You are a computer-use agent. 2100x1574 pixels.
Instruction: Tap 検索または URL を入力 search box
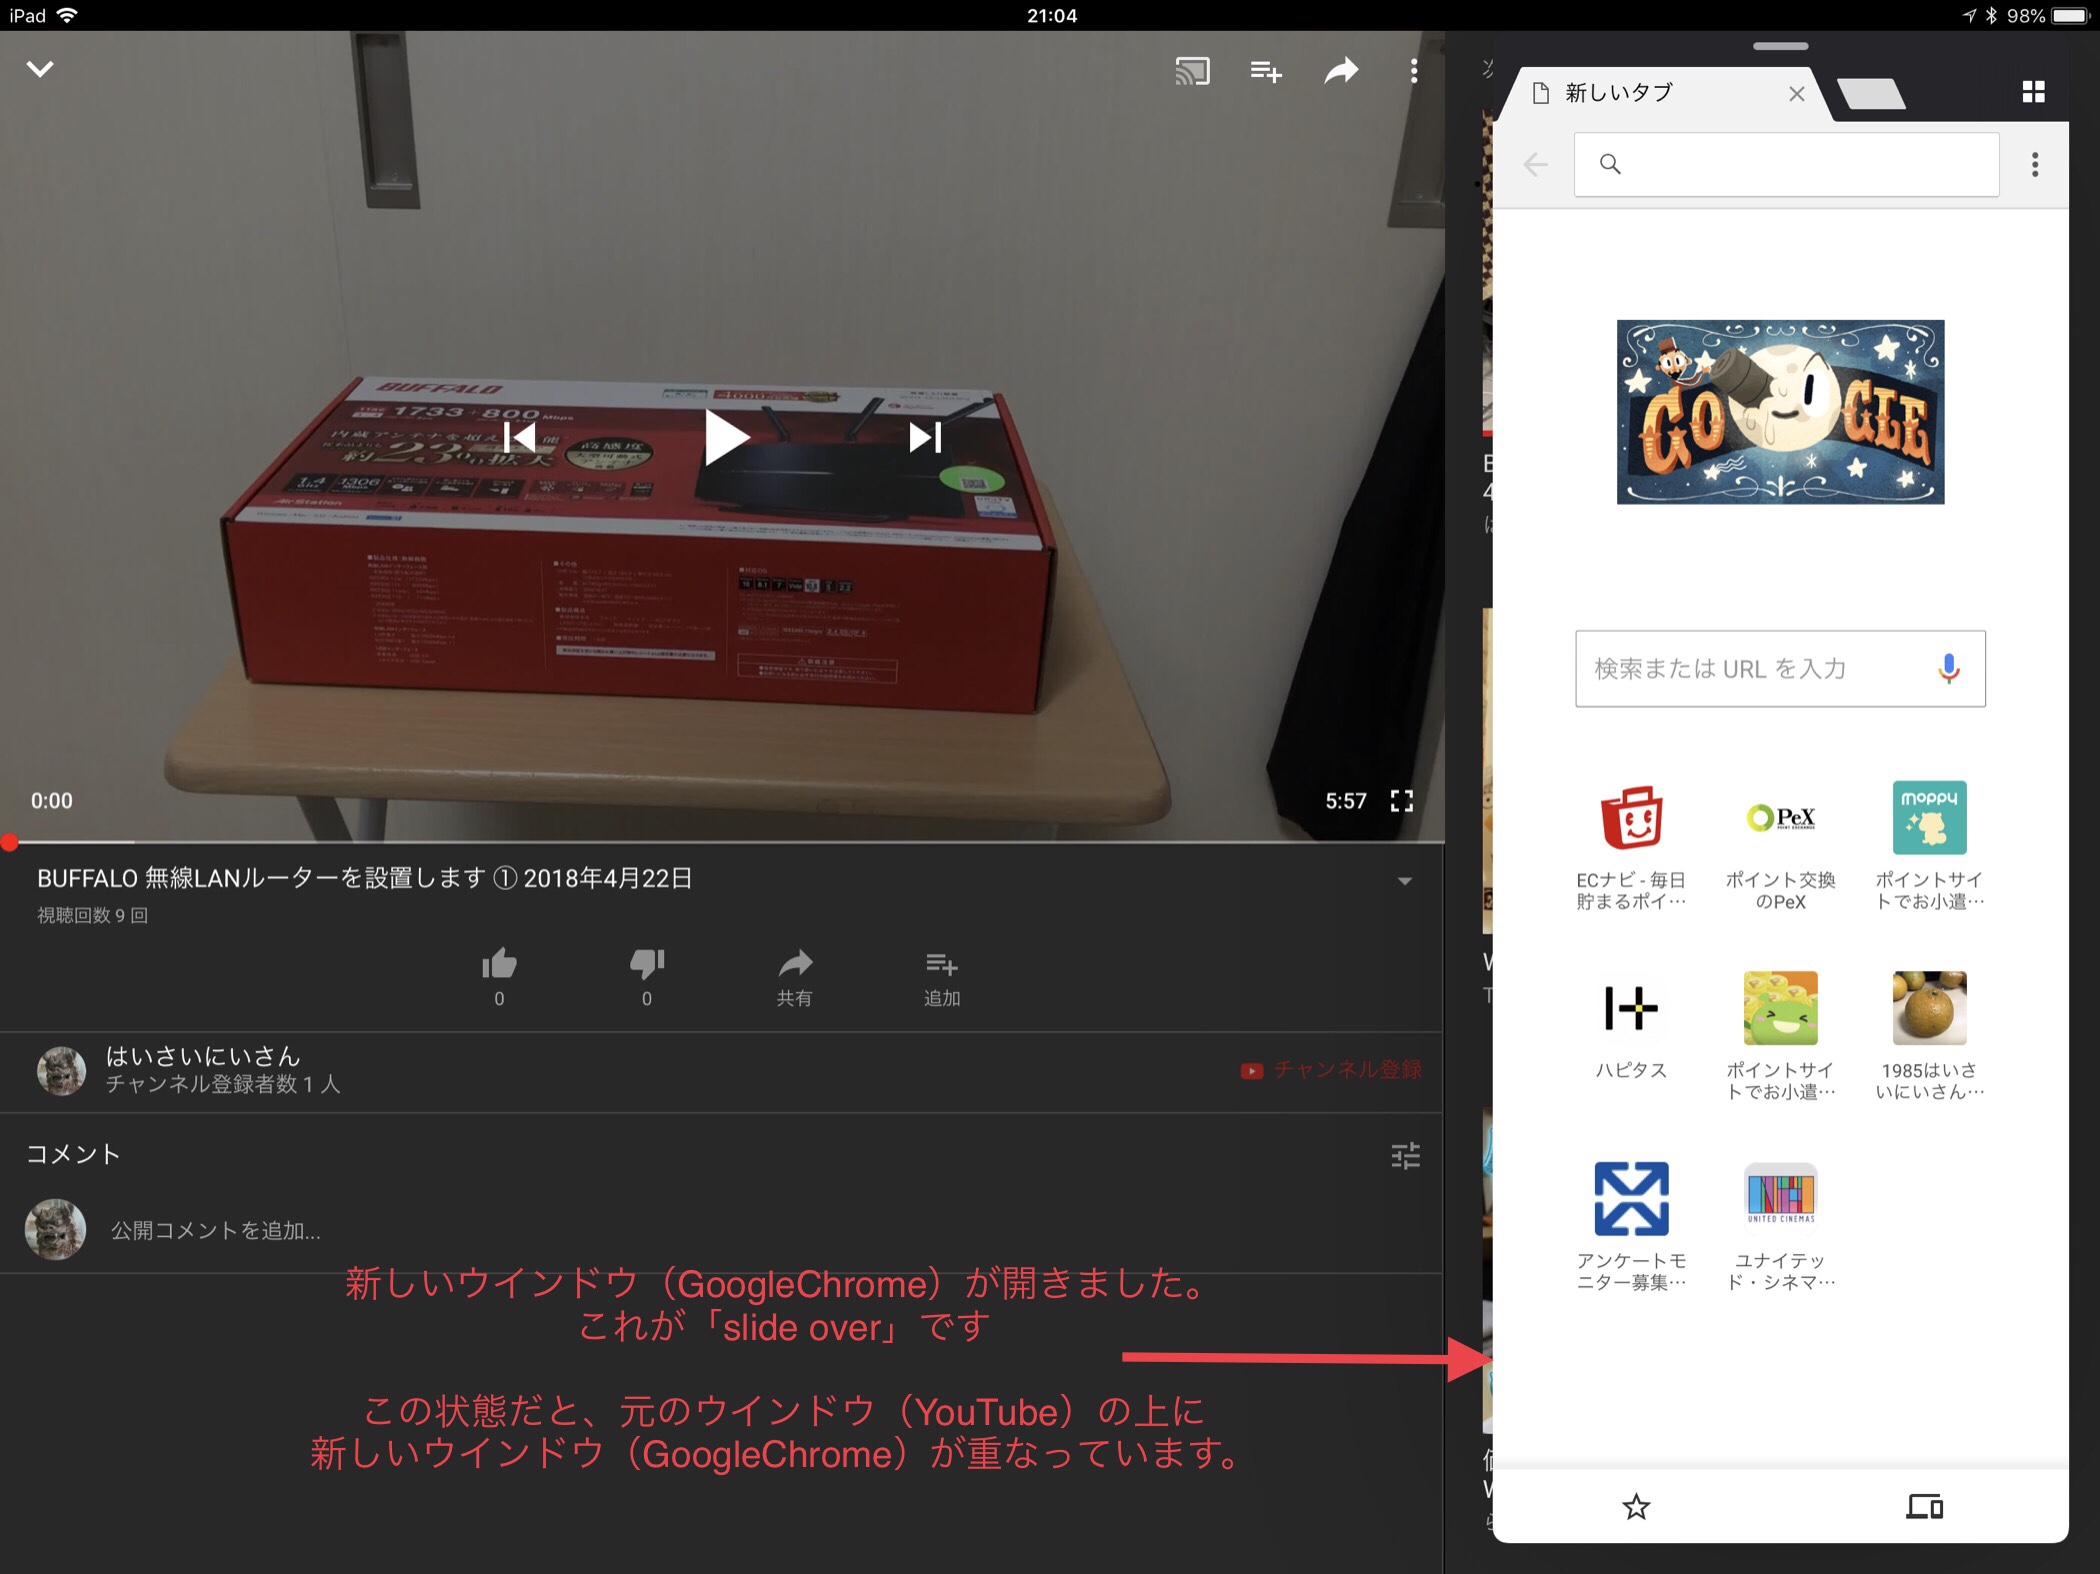pyautogui.click(x=1780, y=668)
